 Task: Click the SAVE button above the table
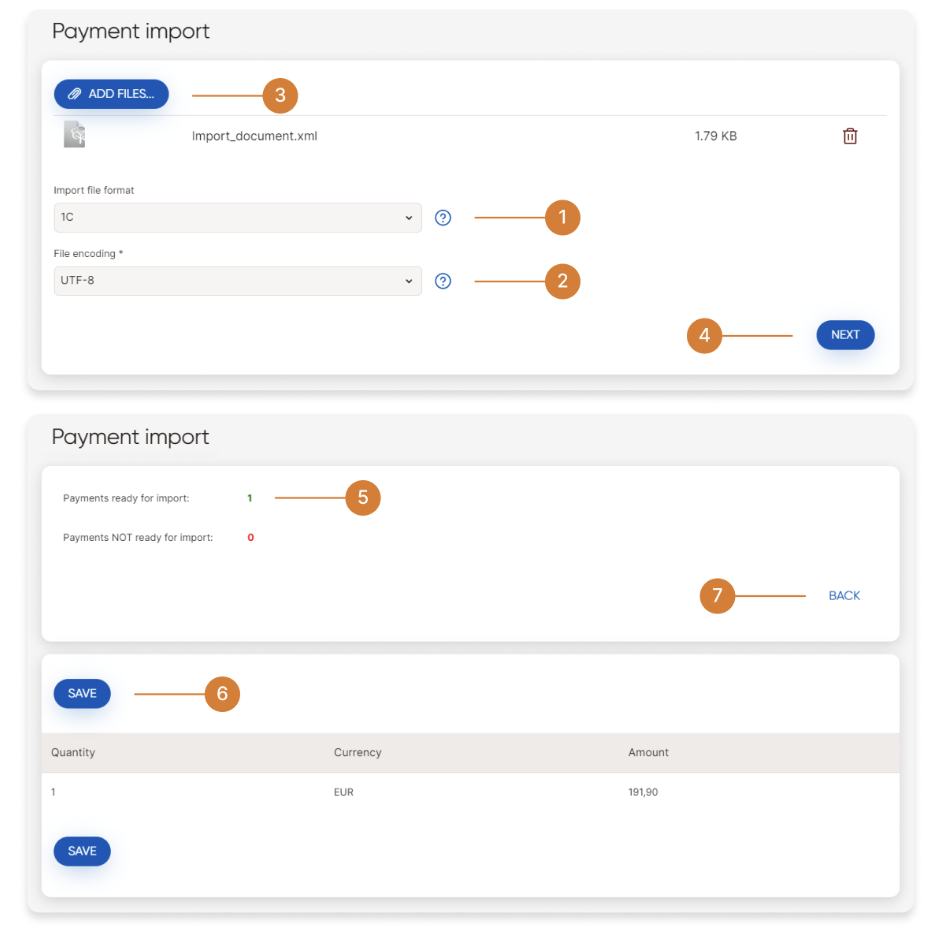pos(82,694)
